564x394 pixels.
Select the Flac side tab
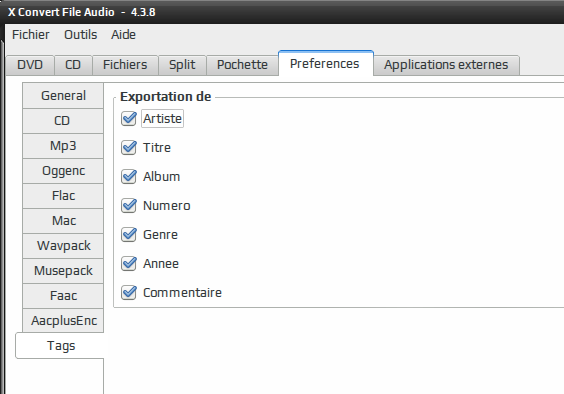[x=63, y=196]
